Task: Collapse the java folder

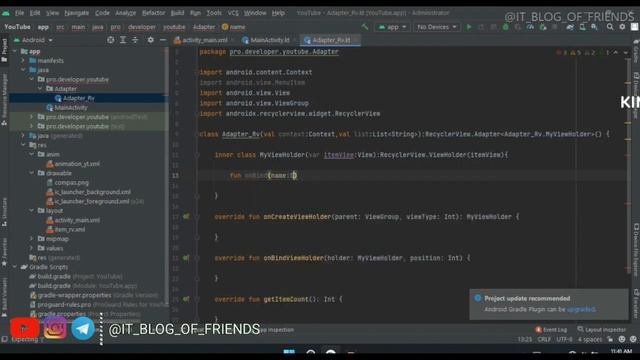Action: (23, 70)
